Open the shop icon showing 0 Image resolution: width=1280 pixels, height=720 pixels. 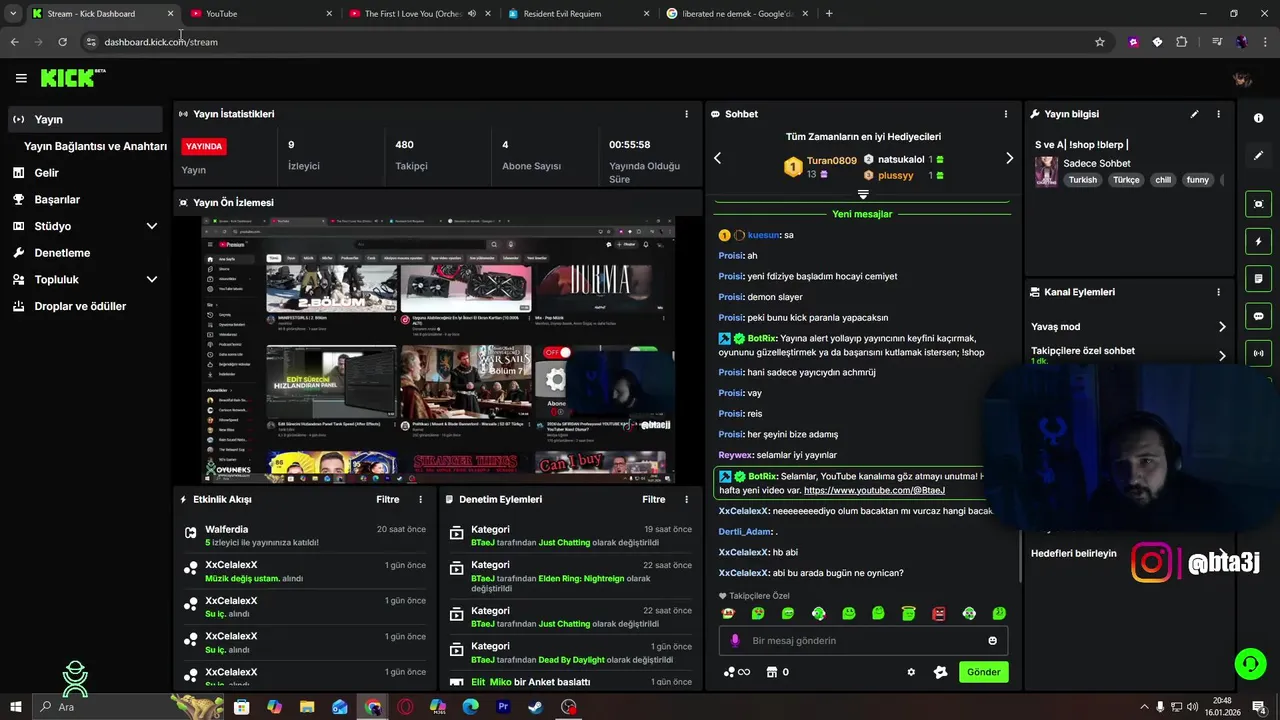tap(777, 672)
